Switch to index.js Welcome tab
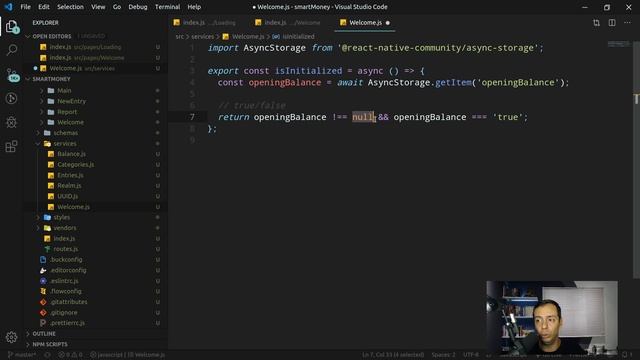The width and height of the screenshot is (640, 360). pyautogui.click(x=291, y=23)
